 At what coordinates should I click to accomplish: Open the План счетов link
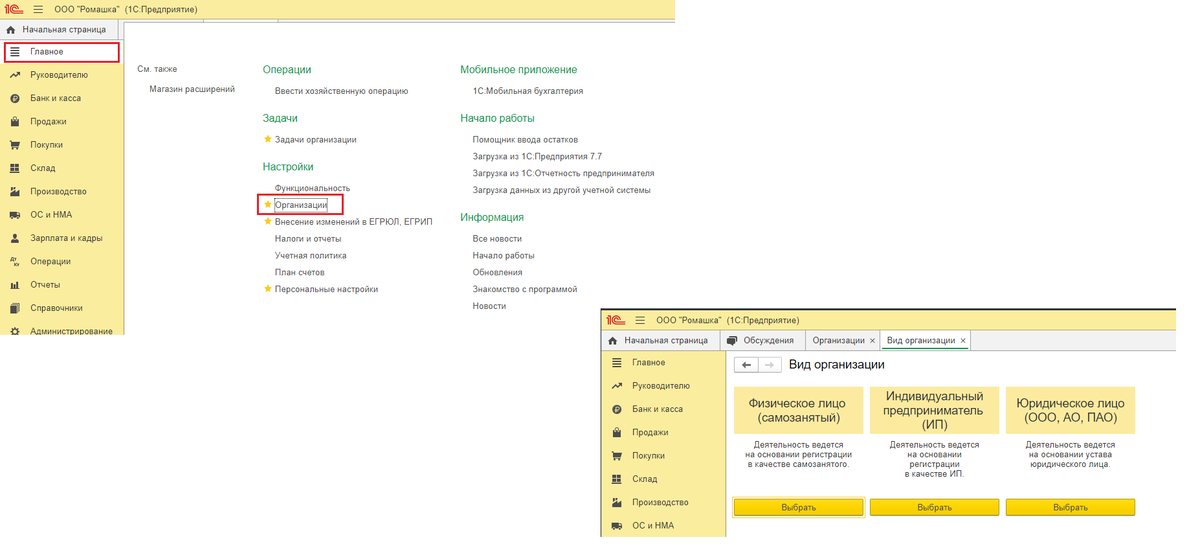point(299,272)
